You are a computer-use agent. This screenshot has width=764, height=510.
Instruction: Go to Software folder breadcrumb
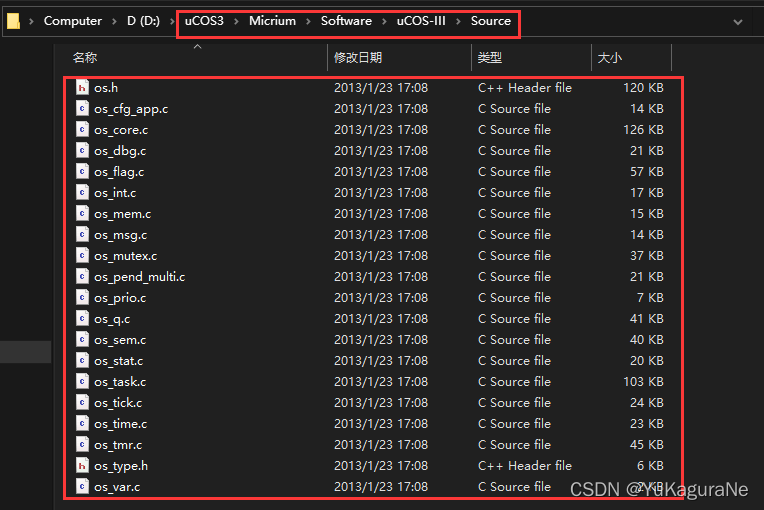pyautogui.click(x=346, y=21)
